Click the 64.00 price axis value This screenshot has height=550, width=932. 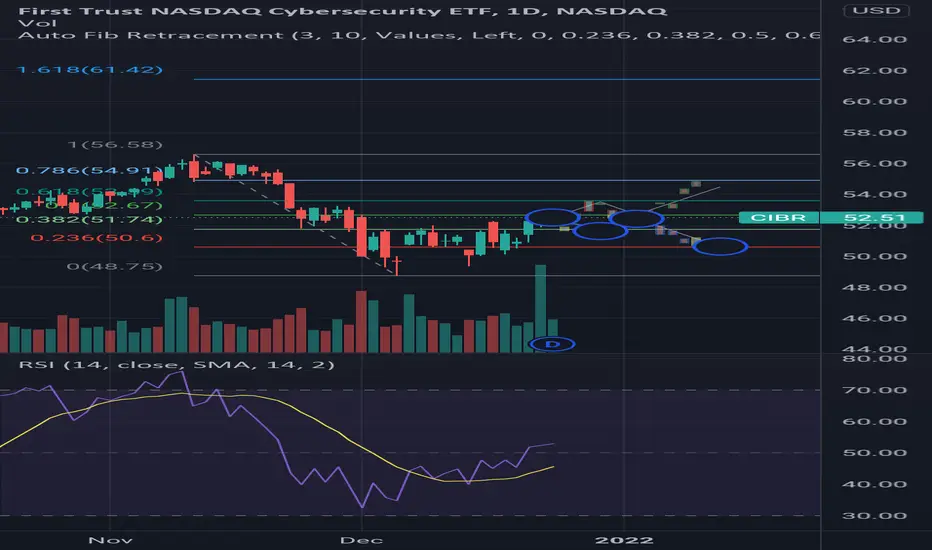pos(874,39)
